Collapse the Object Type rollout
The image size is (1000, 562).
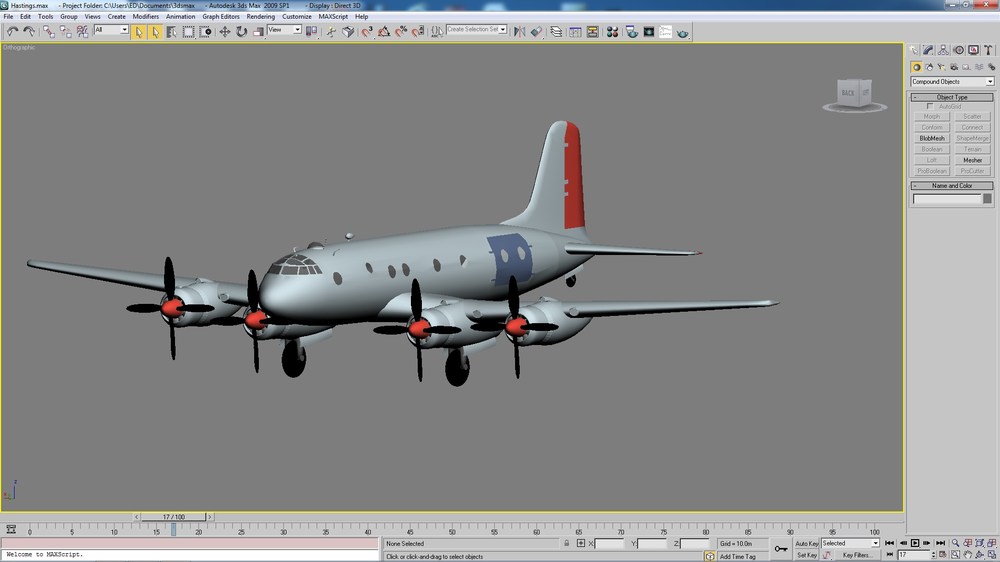(x=952, y=97)
